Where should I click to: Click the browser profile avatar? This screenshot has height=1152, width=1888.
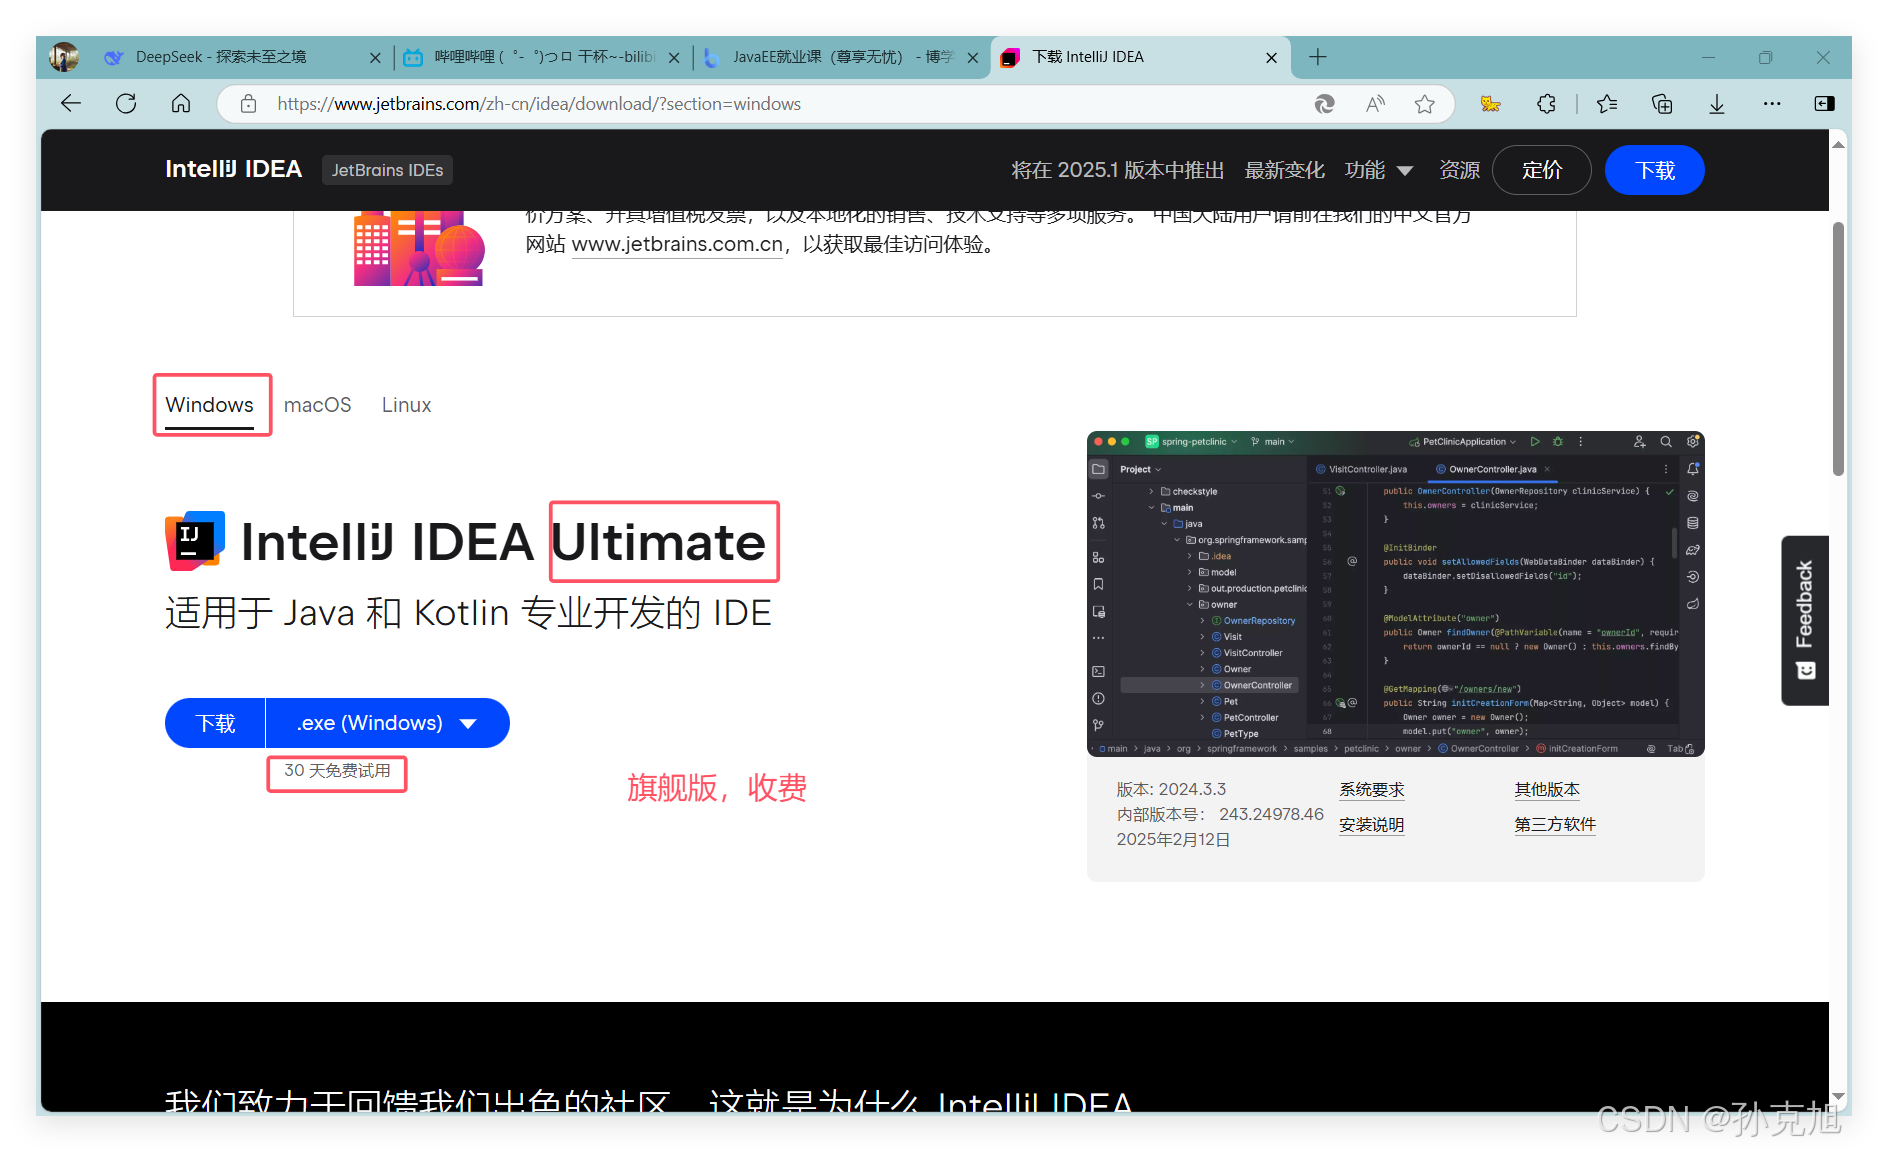64,57
